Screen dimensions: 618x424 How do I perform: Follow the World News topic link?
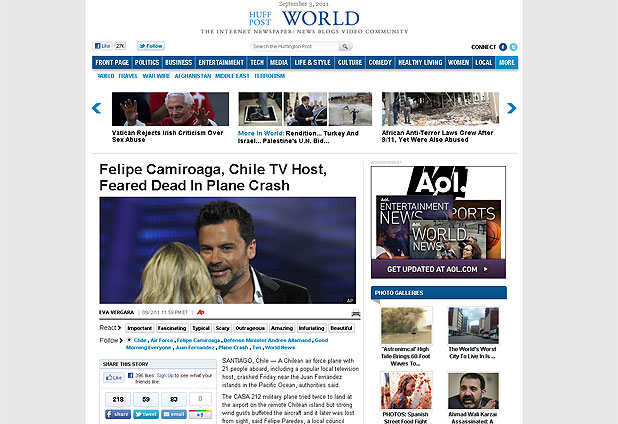click(280, 348)
